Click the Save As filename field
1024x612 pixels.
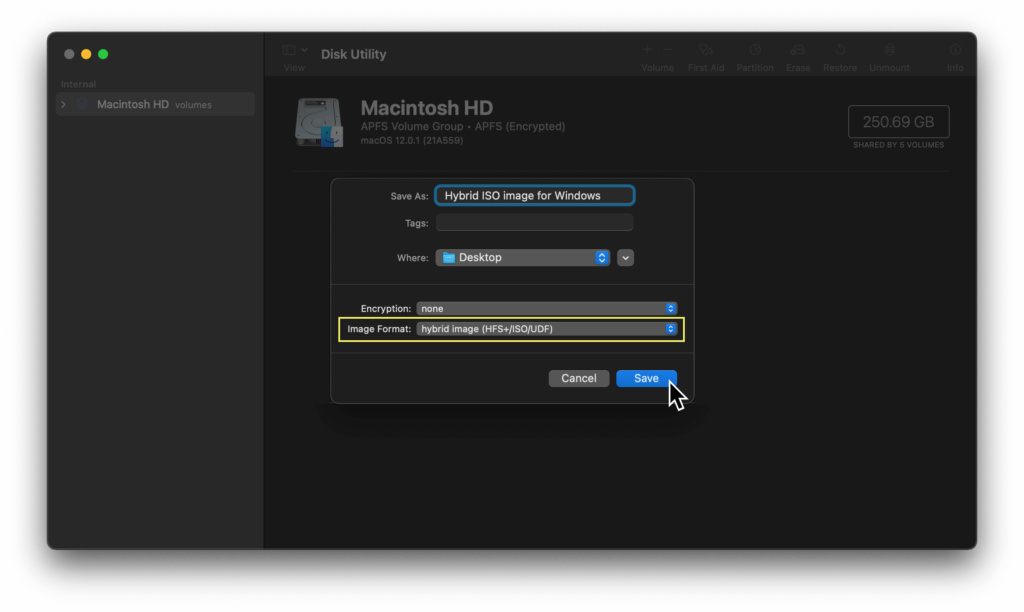(x=535, y=195)
